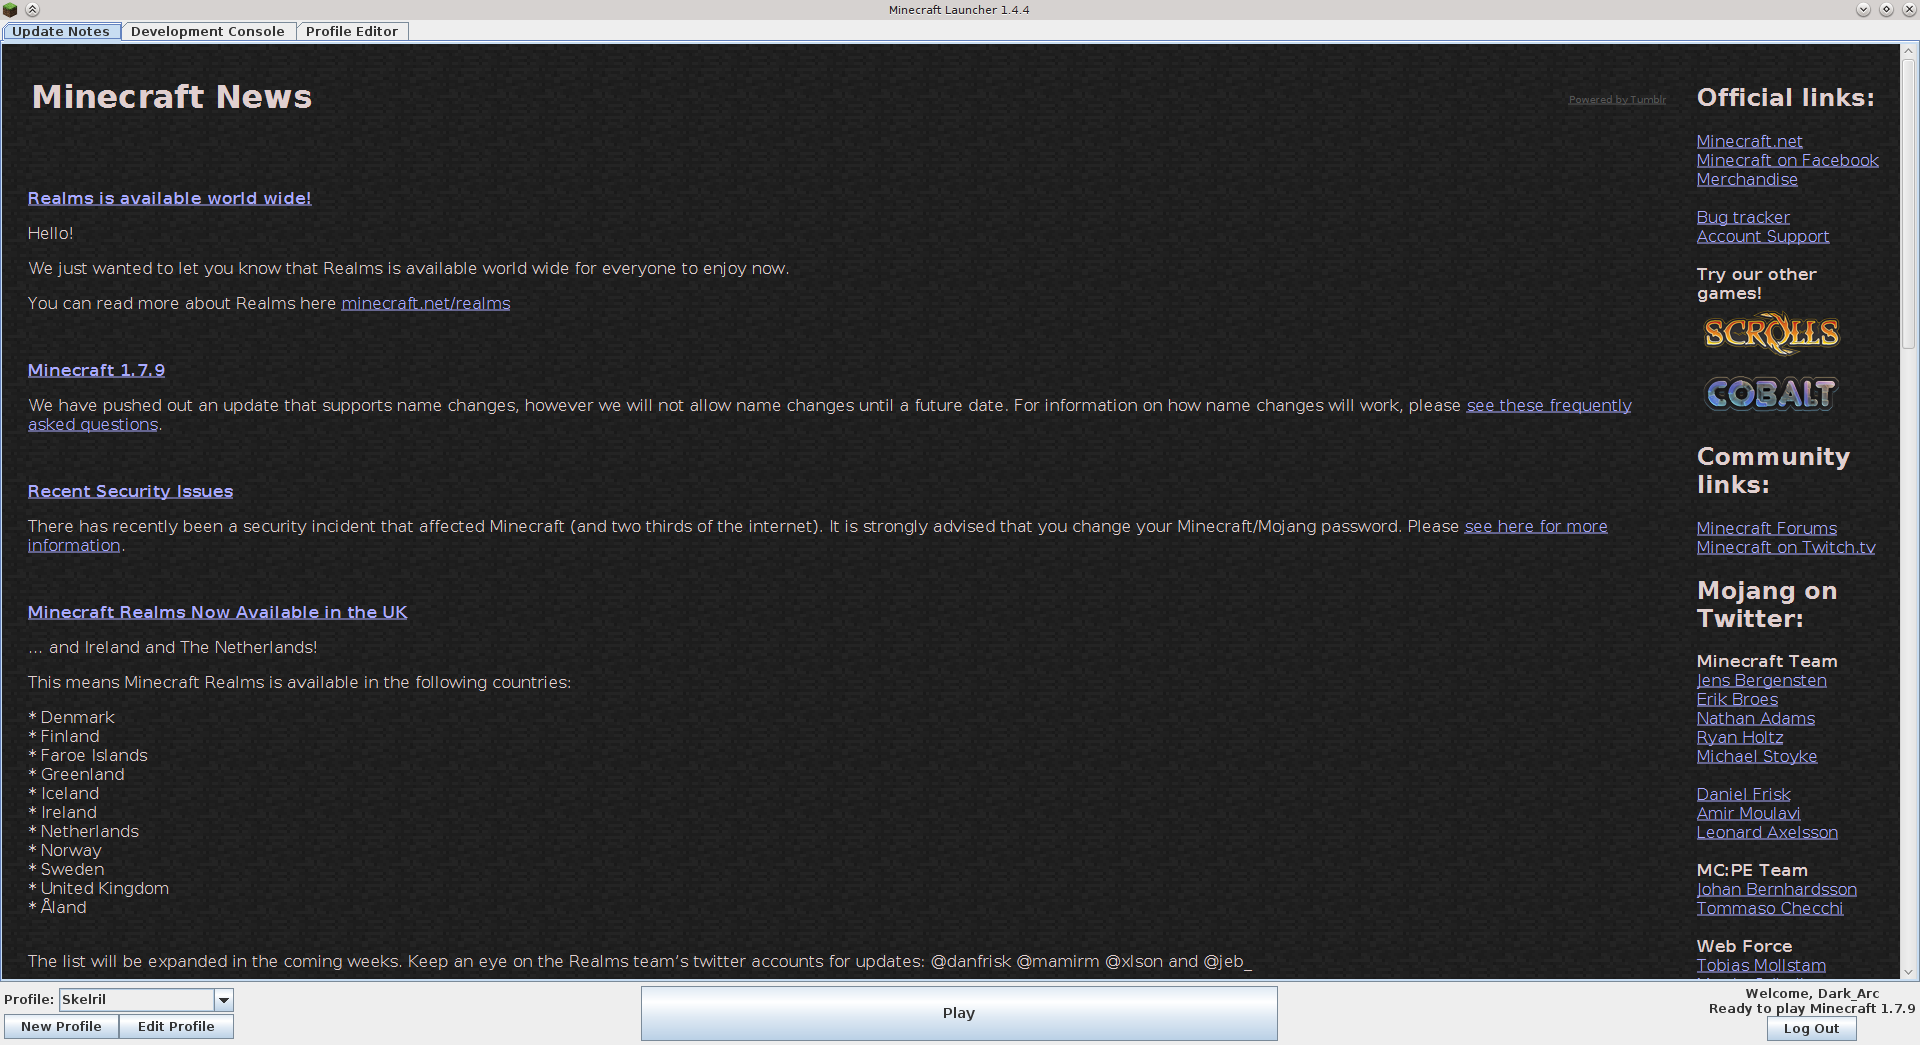Click the 'Official links:' heading
This screenshot has width=1920, height=1045.
[1786, 98]
